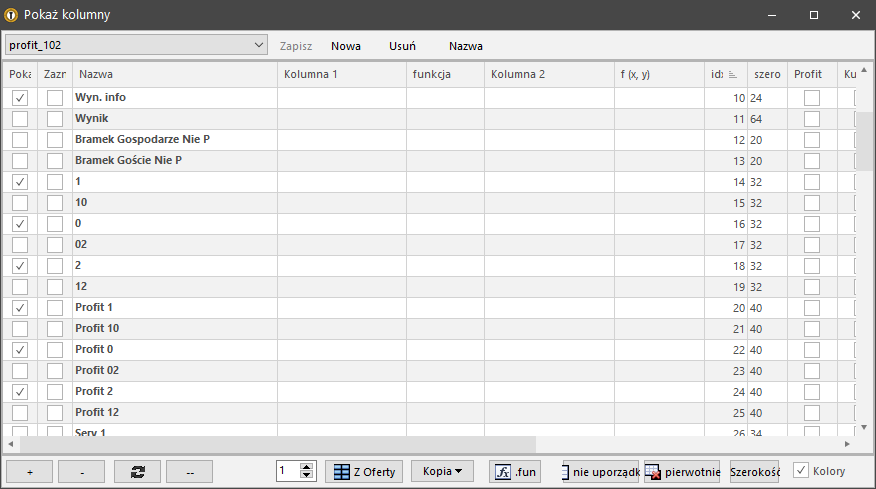Open the .fun function editor
The width and height of the screenshot is (876, 489).
[514, 472]
